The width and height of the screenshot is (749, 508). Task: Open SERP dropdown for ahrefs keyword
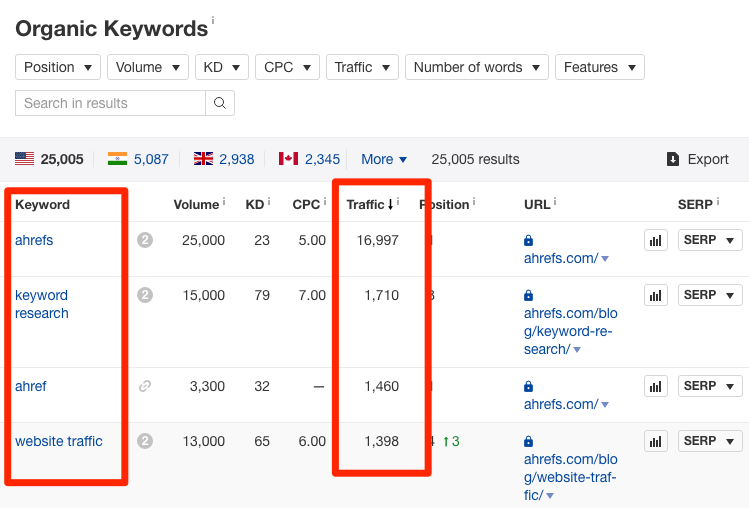point(710,240)
